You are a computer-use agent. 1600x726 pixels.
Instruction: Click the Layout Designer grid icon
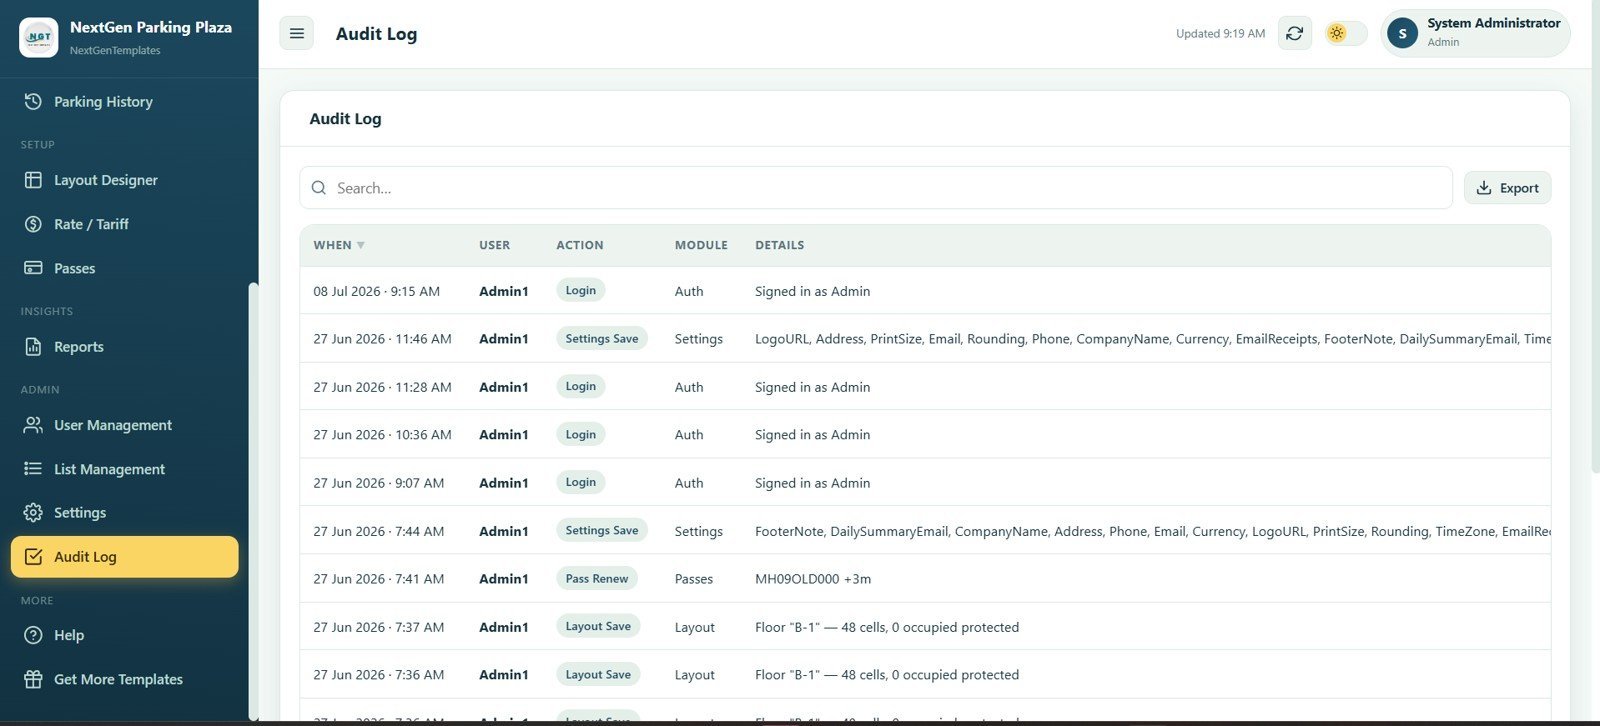33,180
